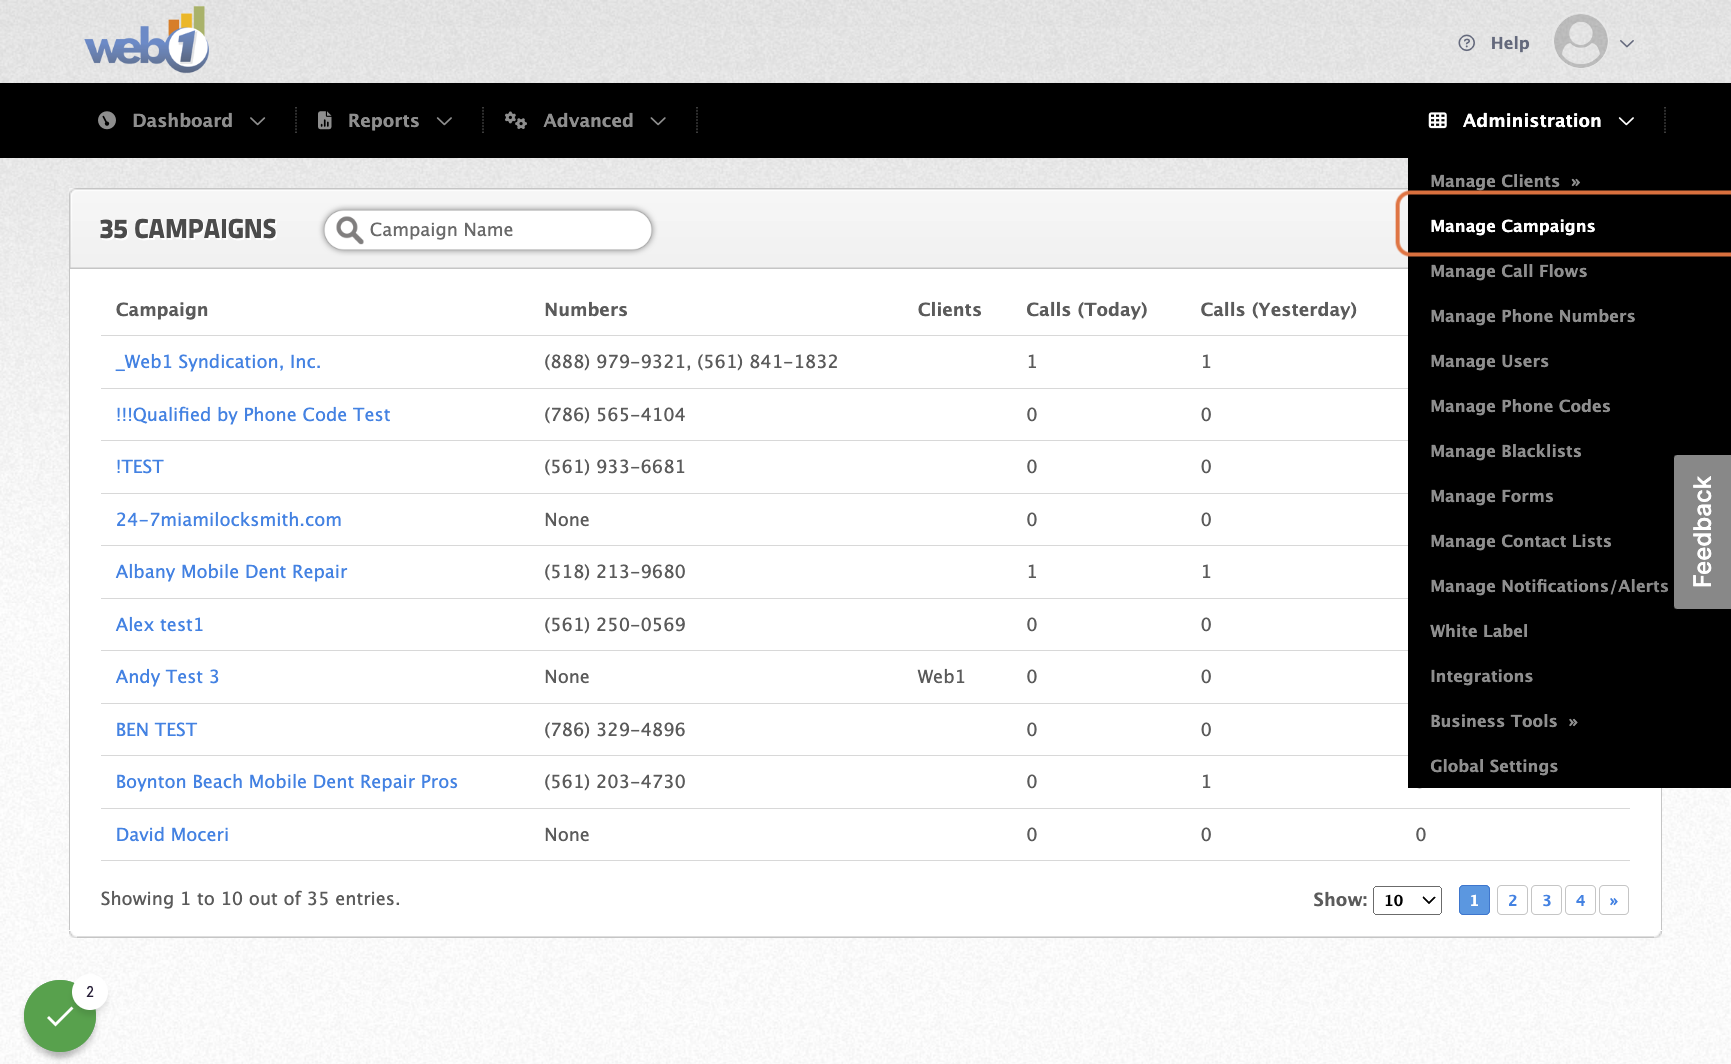
Task: Select Global Settings
Action: point(1493,766)
